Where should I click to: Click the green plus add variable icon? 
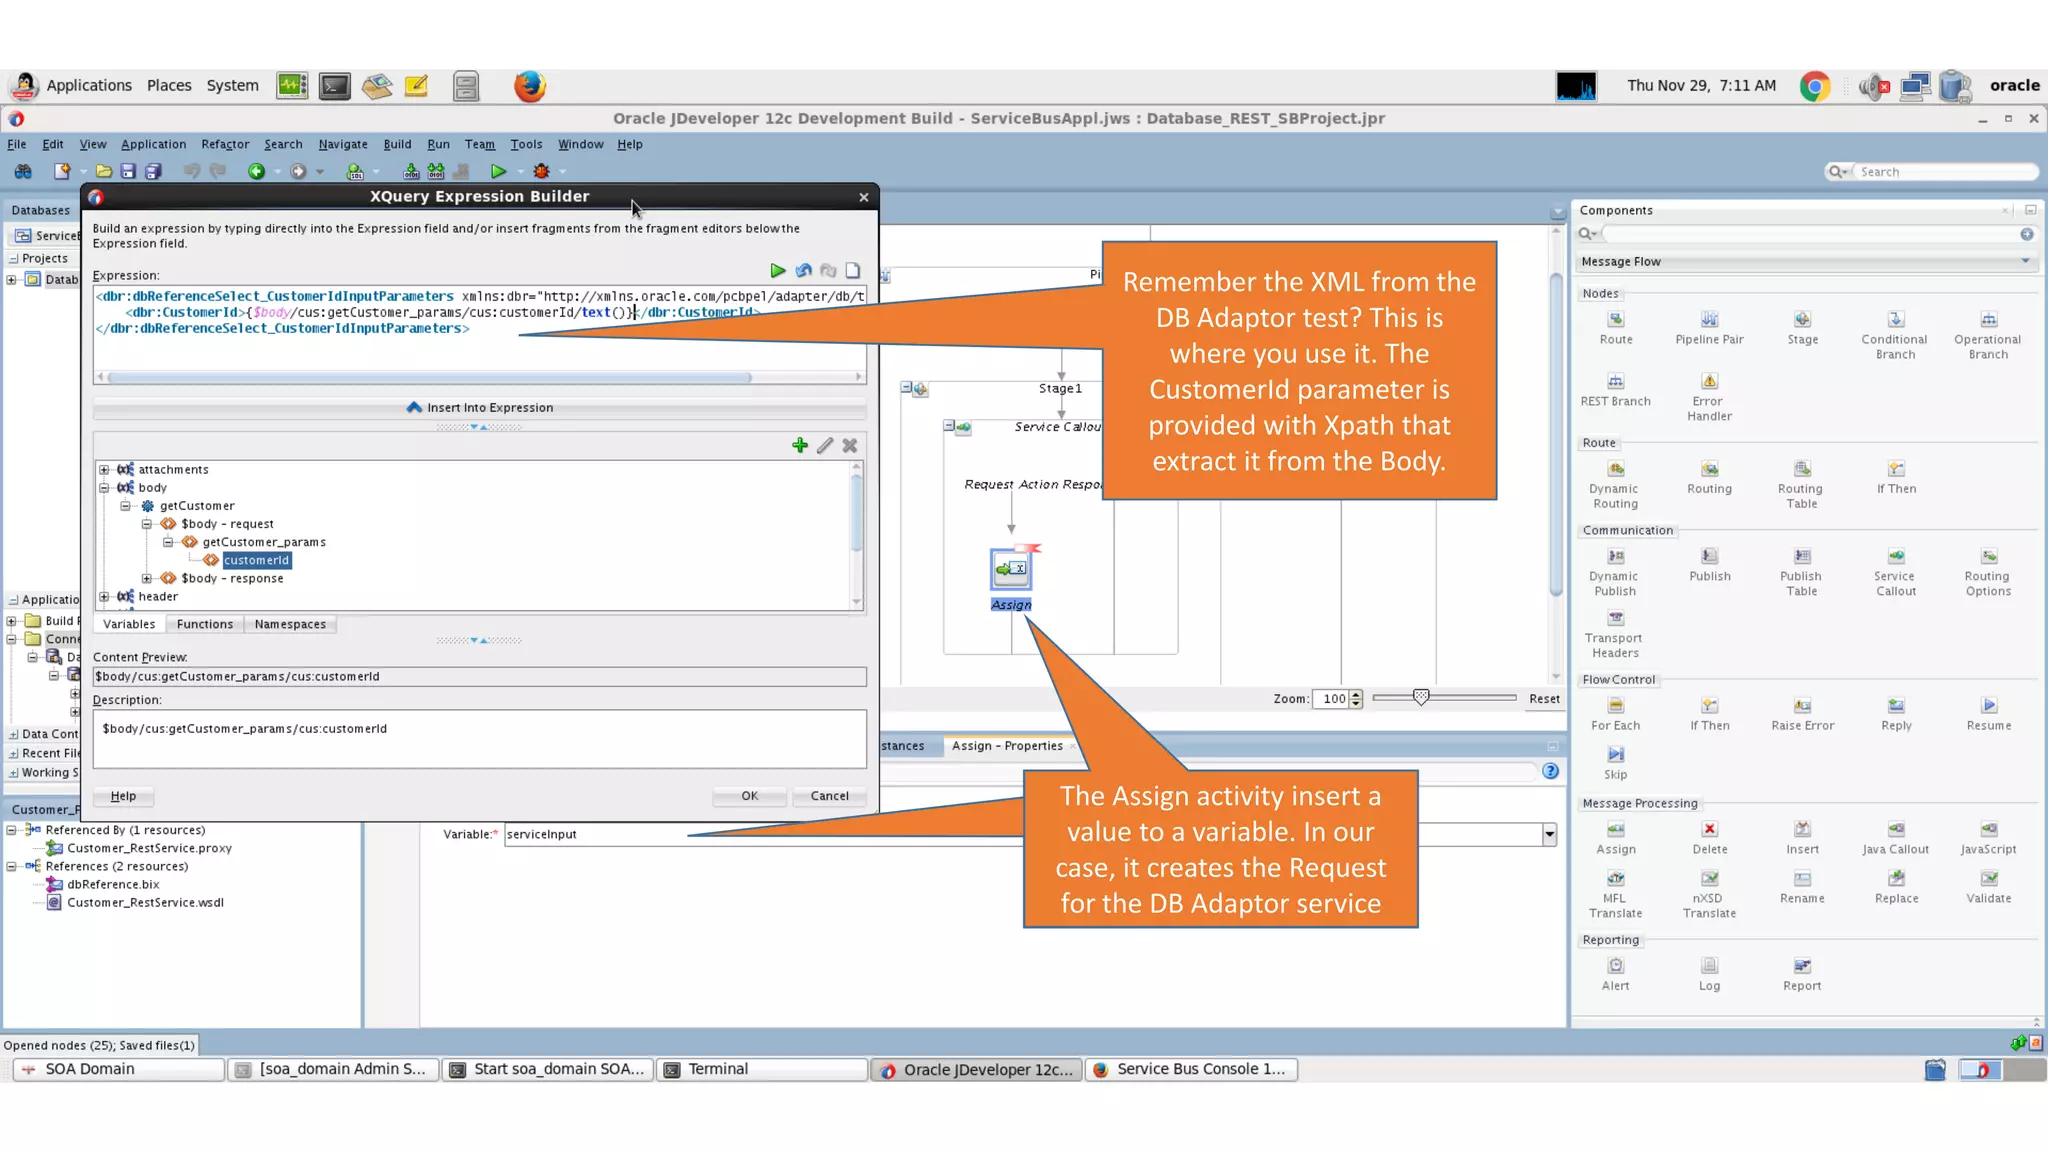799,446
